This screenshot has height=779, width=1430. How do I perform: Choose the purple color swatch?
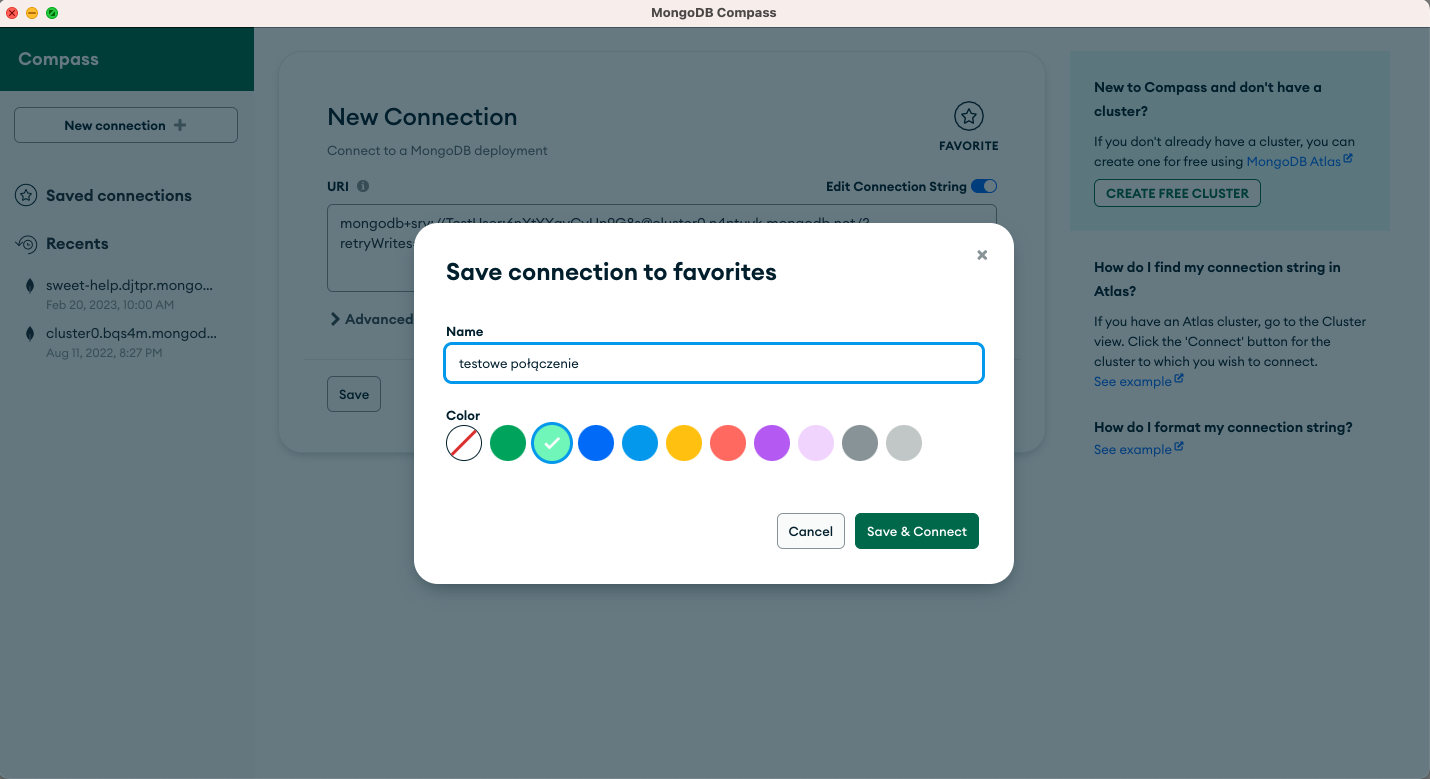coord(772,443)
